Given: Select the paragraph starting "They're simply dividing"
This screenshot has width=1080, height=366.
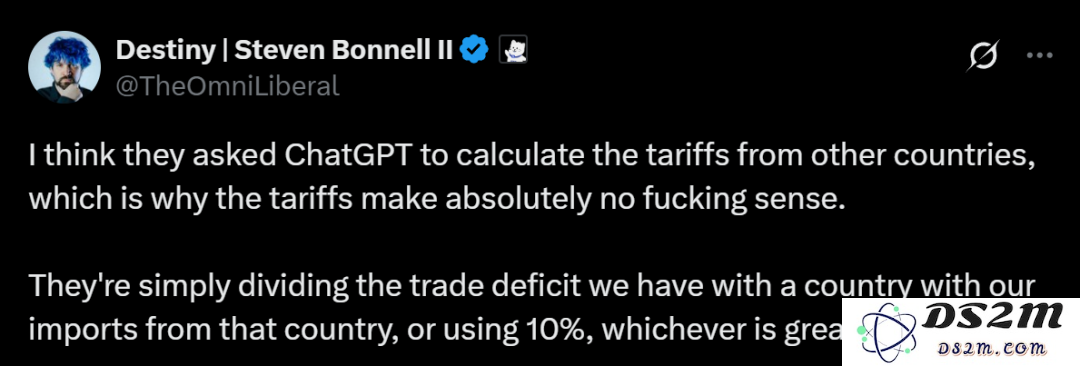Looking at the screenshot, I should [x=532, y=309].
